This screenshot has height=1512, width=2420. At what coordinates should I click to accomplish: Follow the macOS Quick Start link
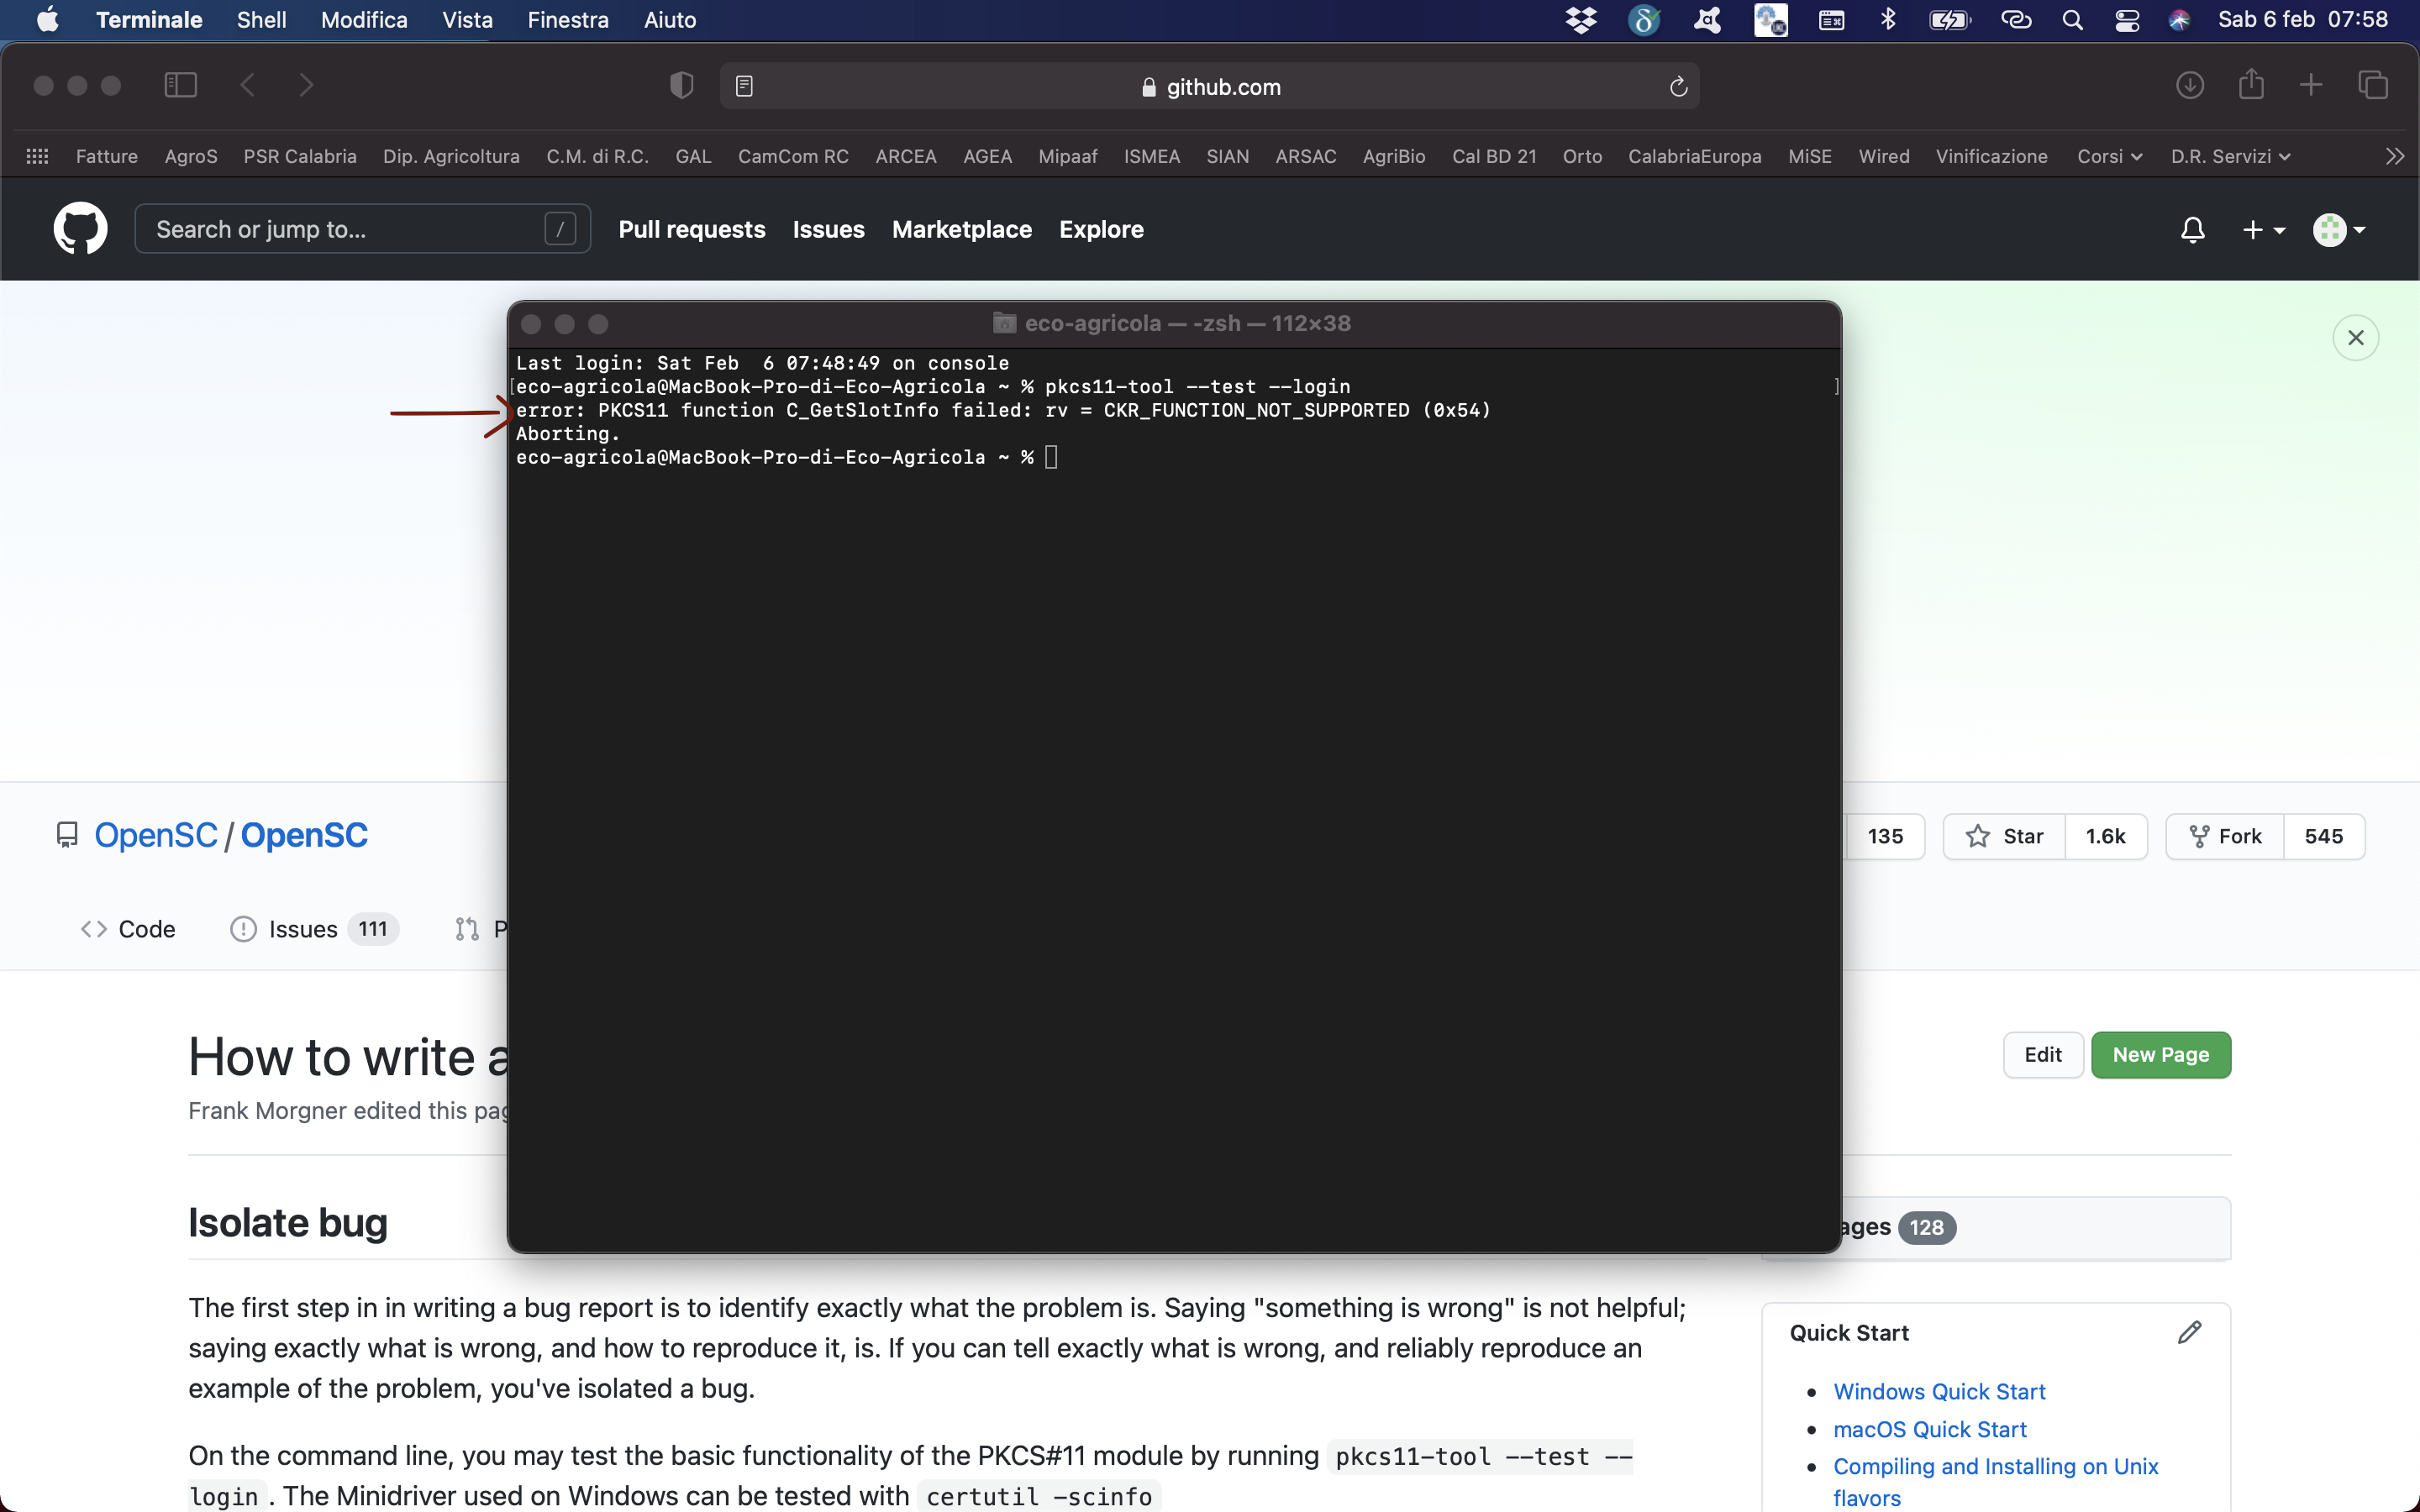click(1928, 1428)
